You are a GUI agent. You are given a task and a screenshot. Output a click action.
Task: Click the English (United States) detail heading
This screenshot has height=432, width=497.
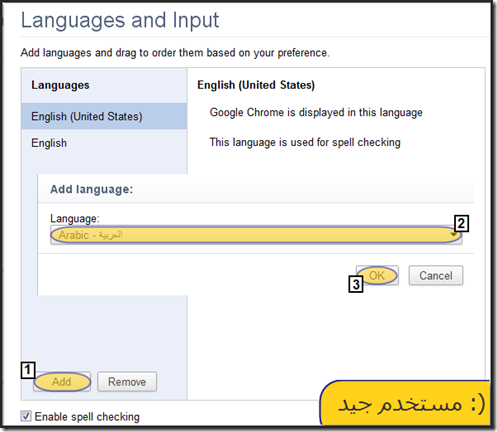point(256,85)
